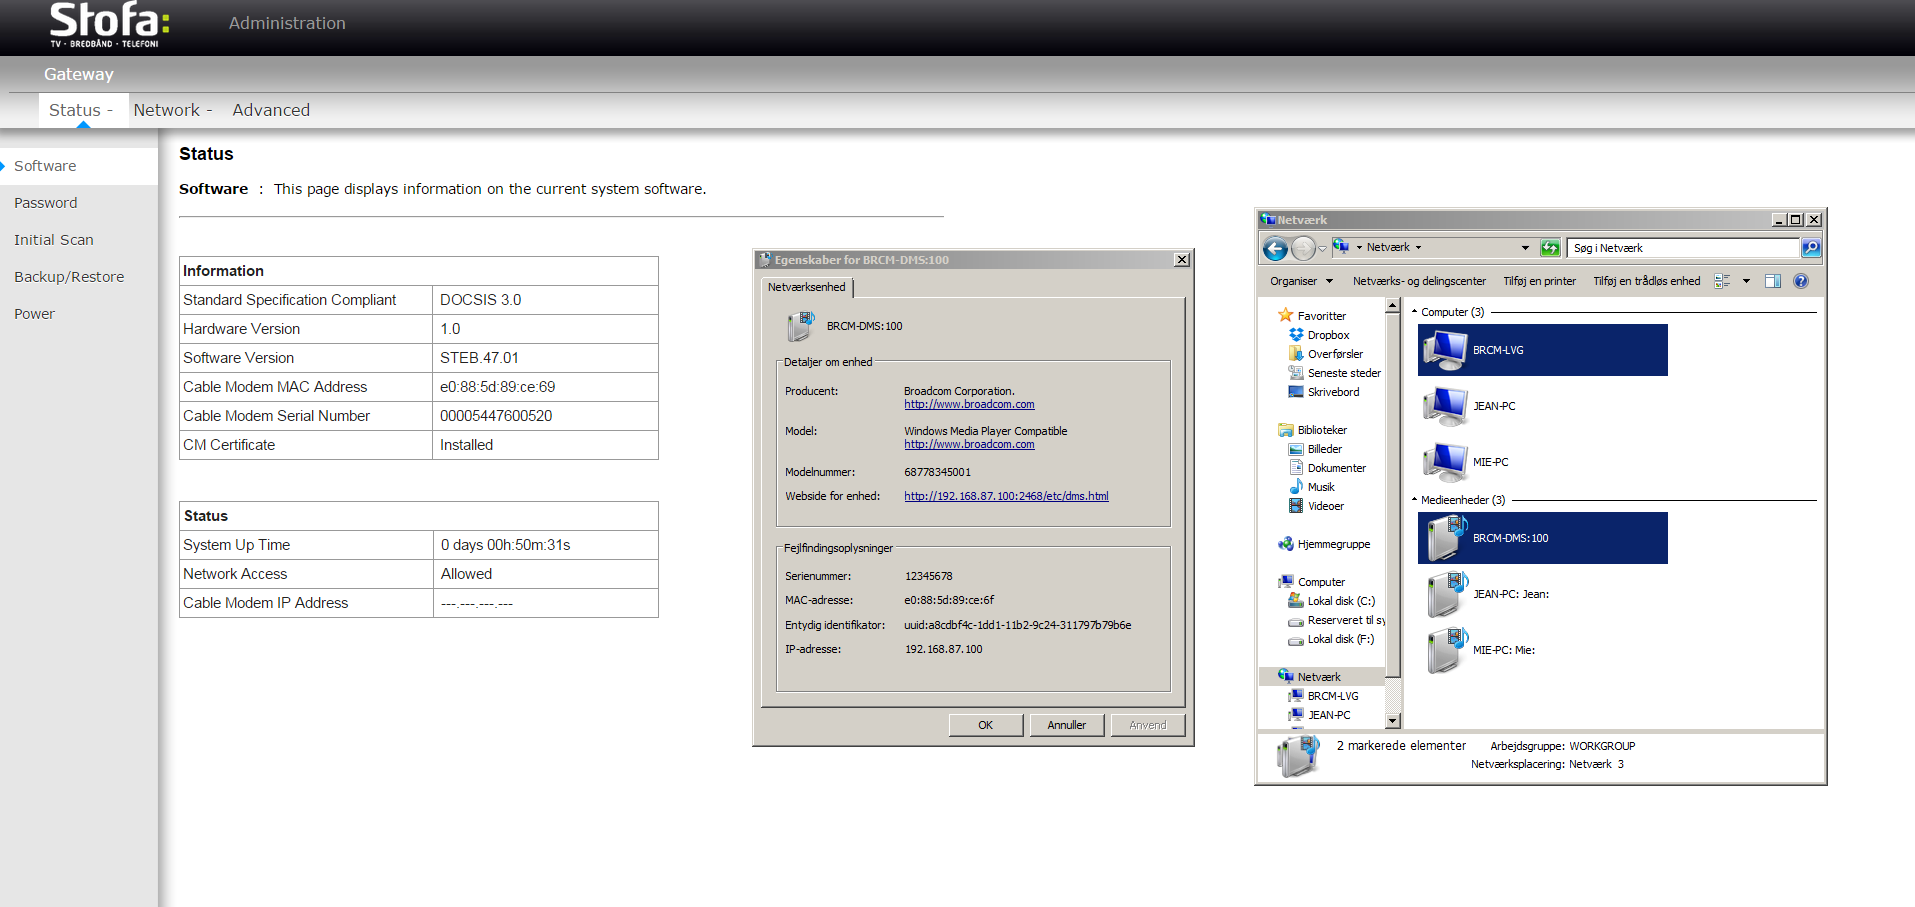
Task: Open Dropbox in the Favoritter list
Action: pyautogui.click(x=1319, y=335)
